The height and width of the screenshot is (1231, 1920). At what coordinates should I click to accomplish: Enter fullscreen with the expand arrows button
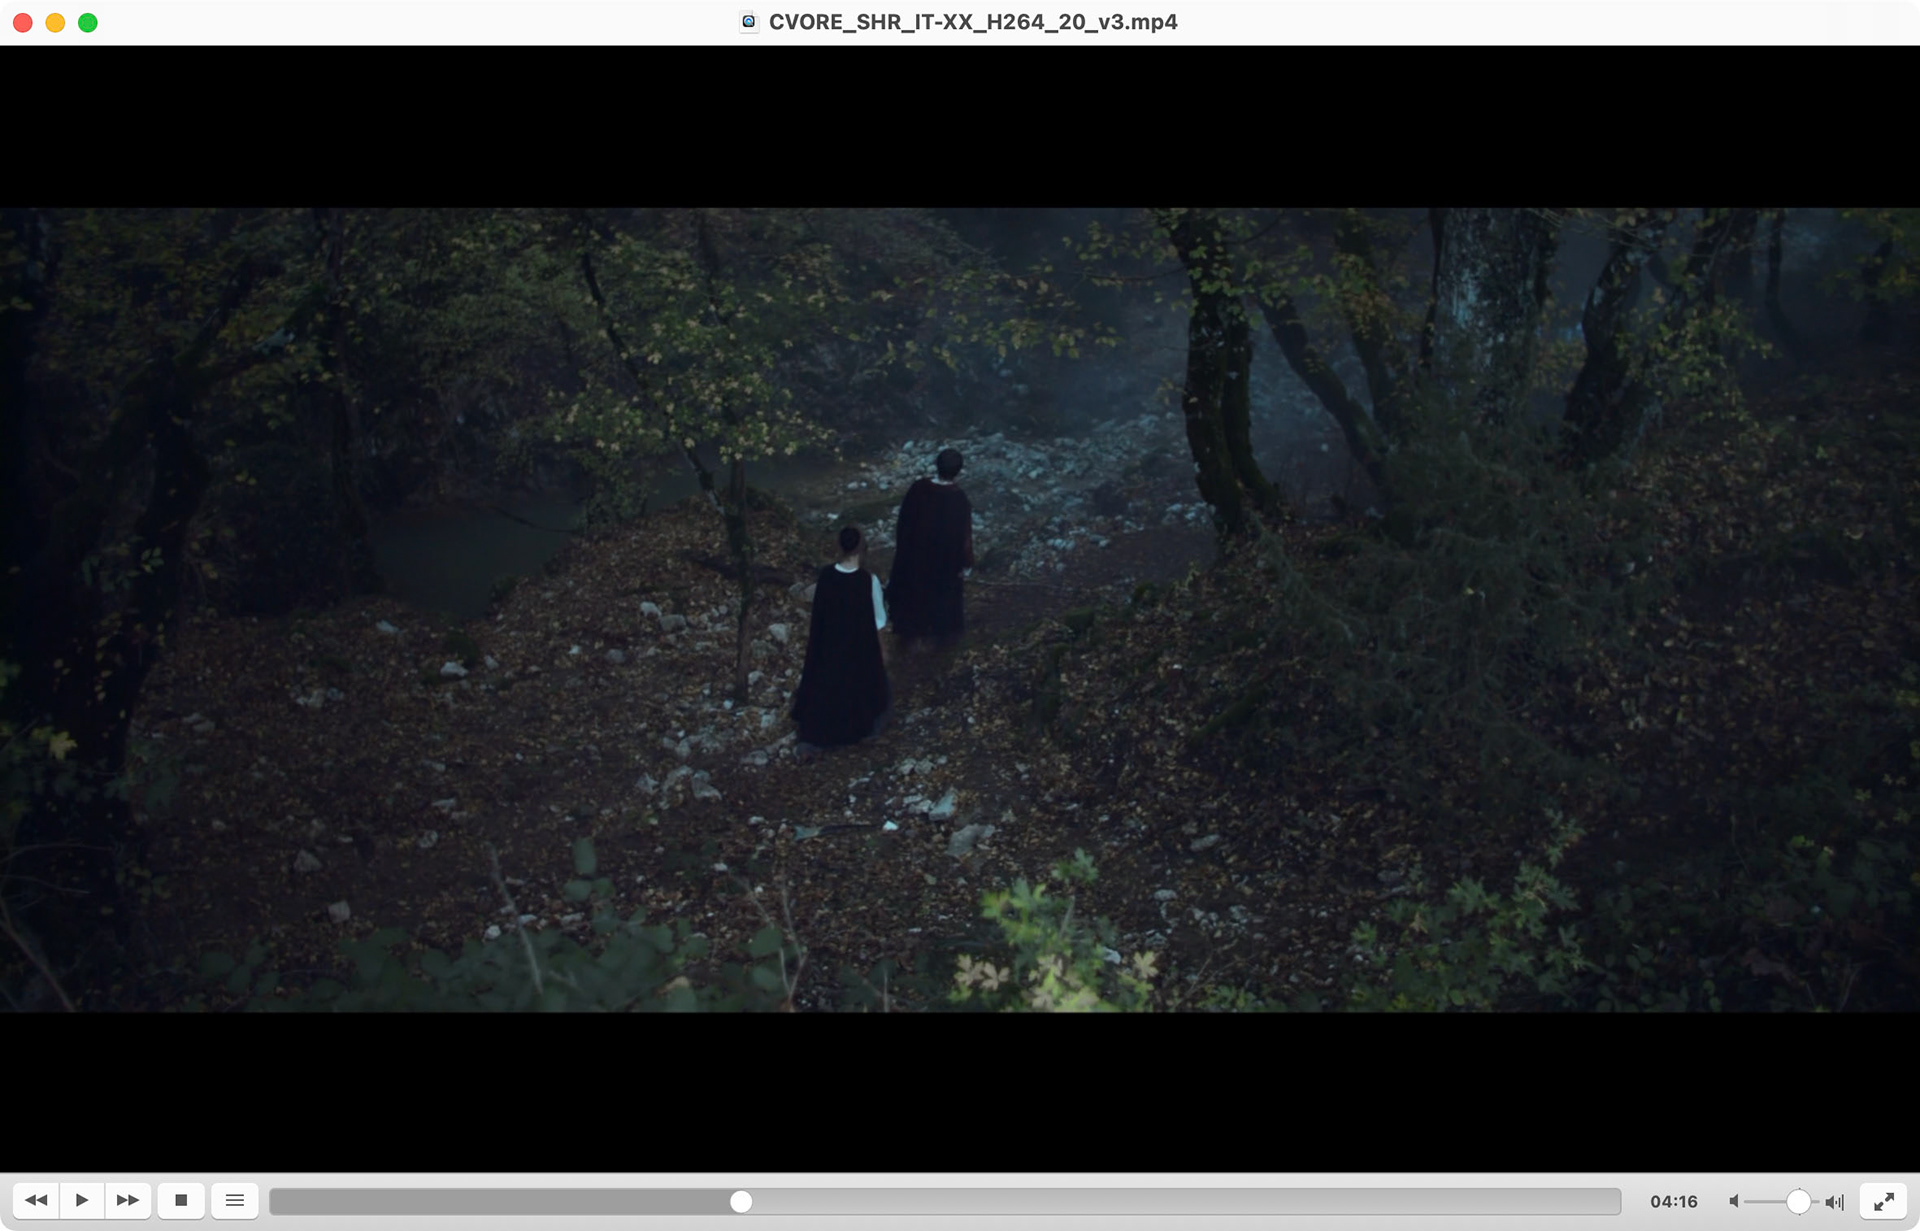(x=1883, y=1201)
